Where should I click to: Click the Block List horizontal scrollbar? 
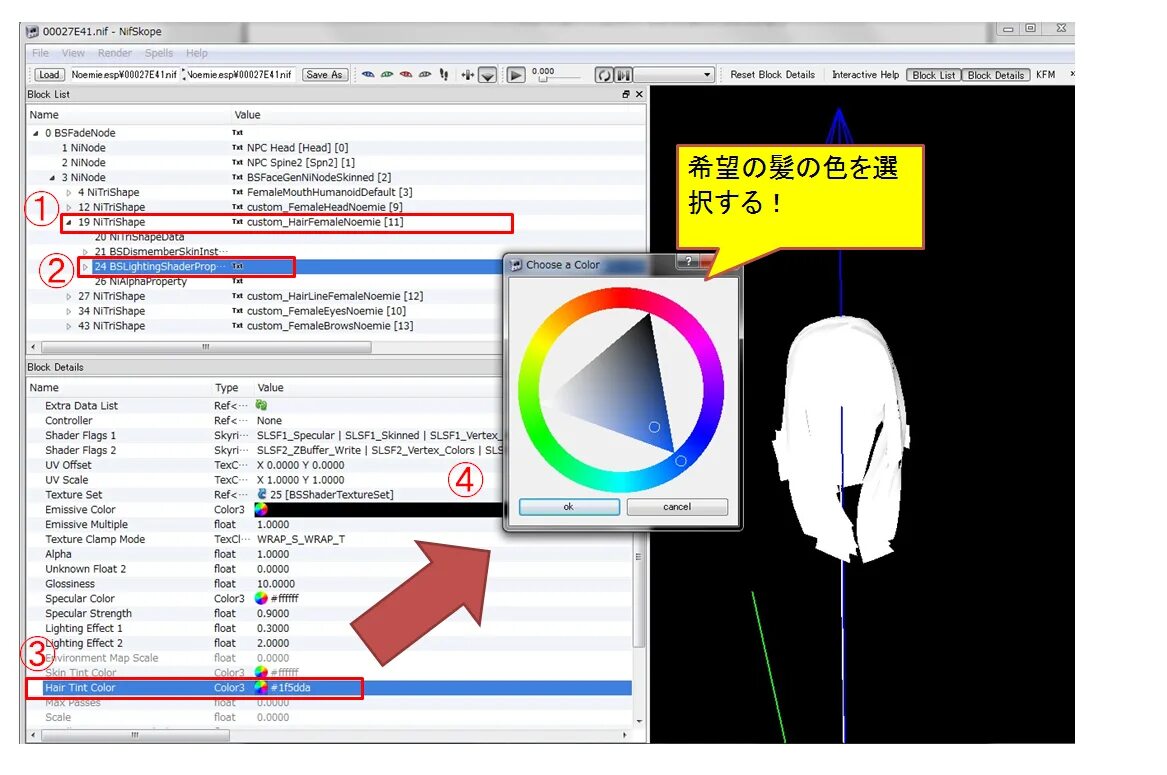point(206,347)
